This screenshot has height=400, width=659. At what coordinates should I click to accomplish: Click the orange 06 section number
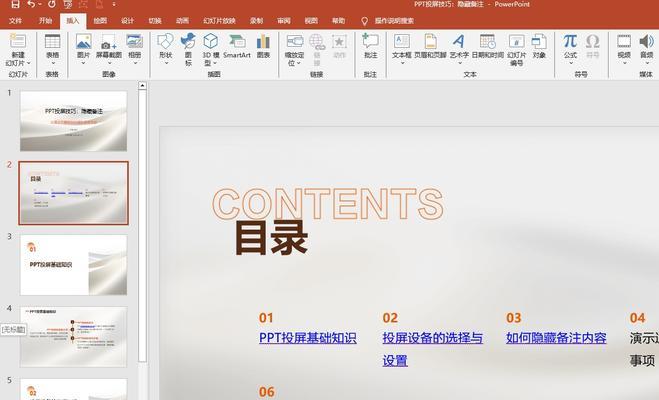pos(267,392)
